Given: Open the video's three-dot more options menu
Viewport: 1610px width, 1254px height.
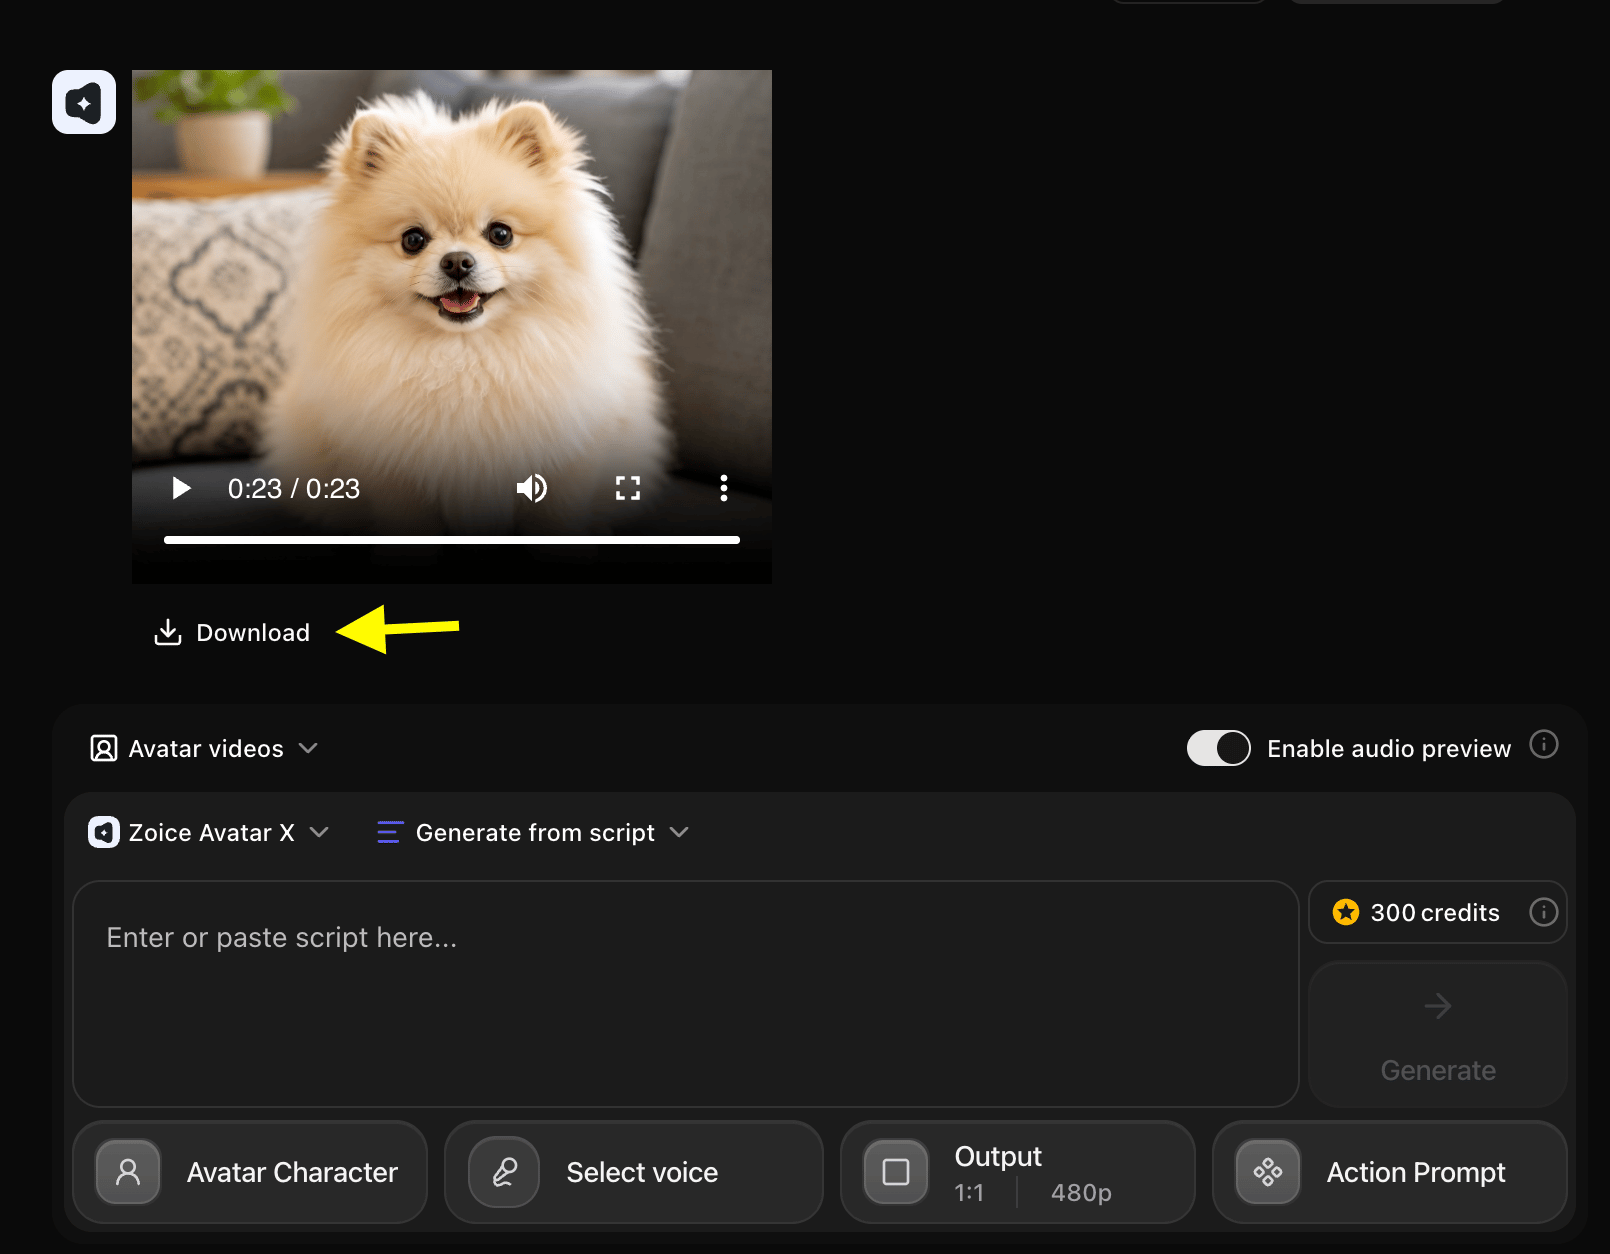Looking at the screenshot, I should click(x=724, y=488).
